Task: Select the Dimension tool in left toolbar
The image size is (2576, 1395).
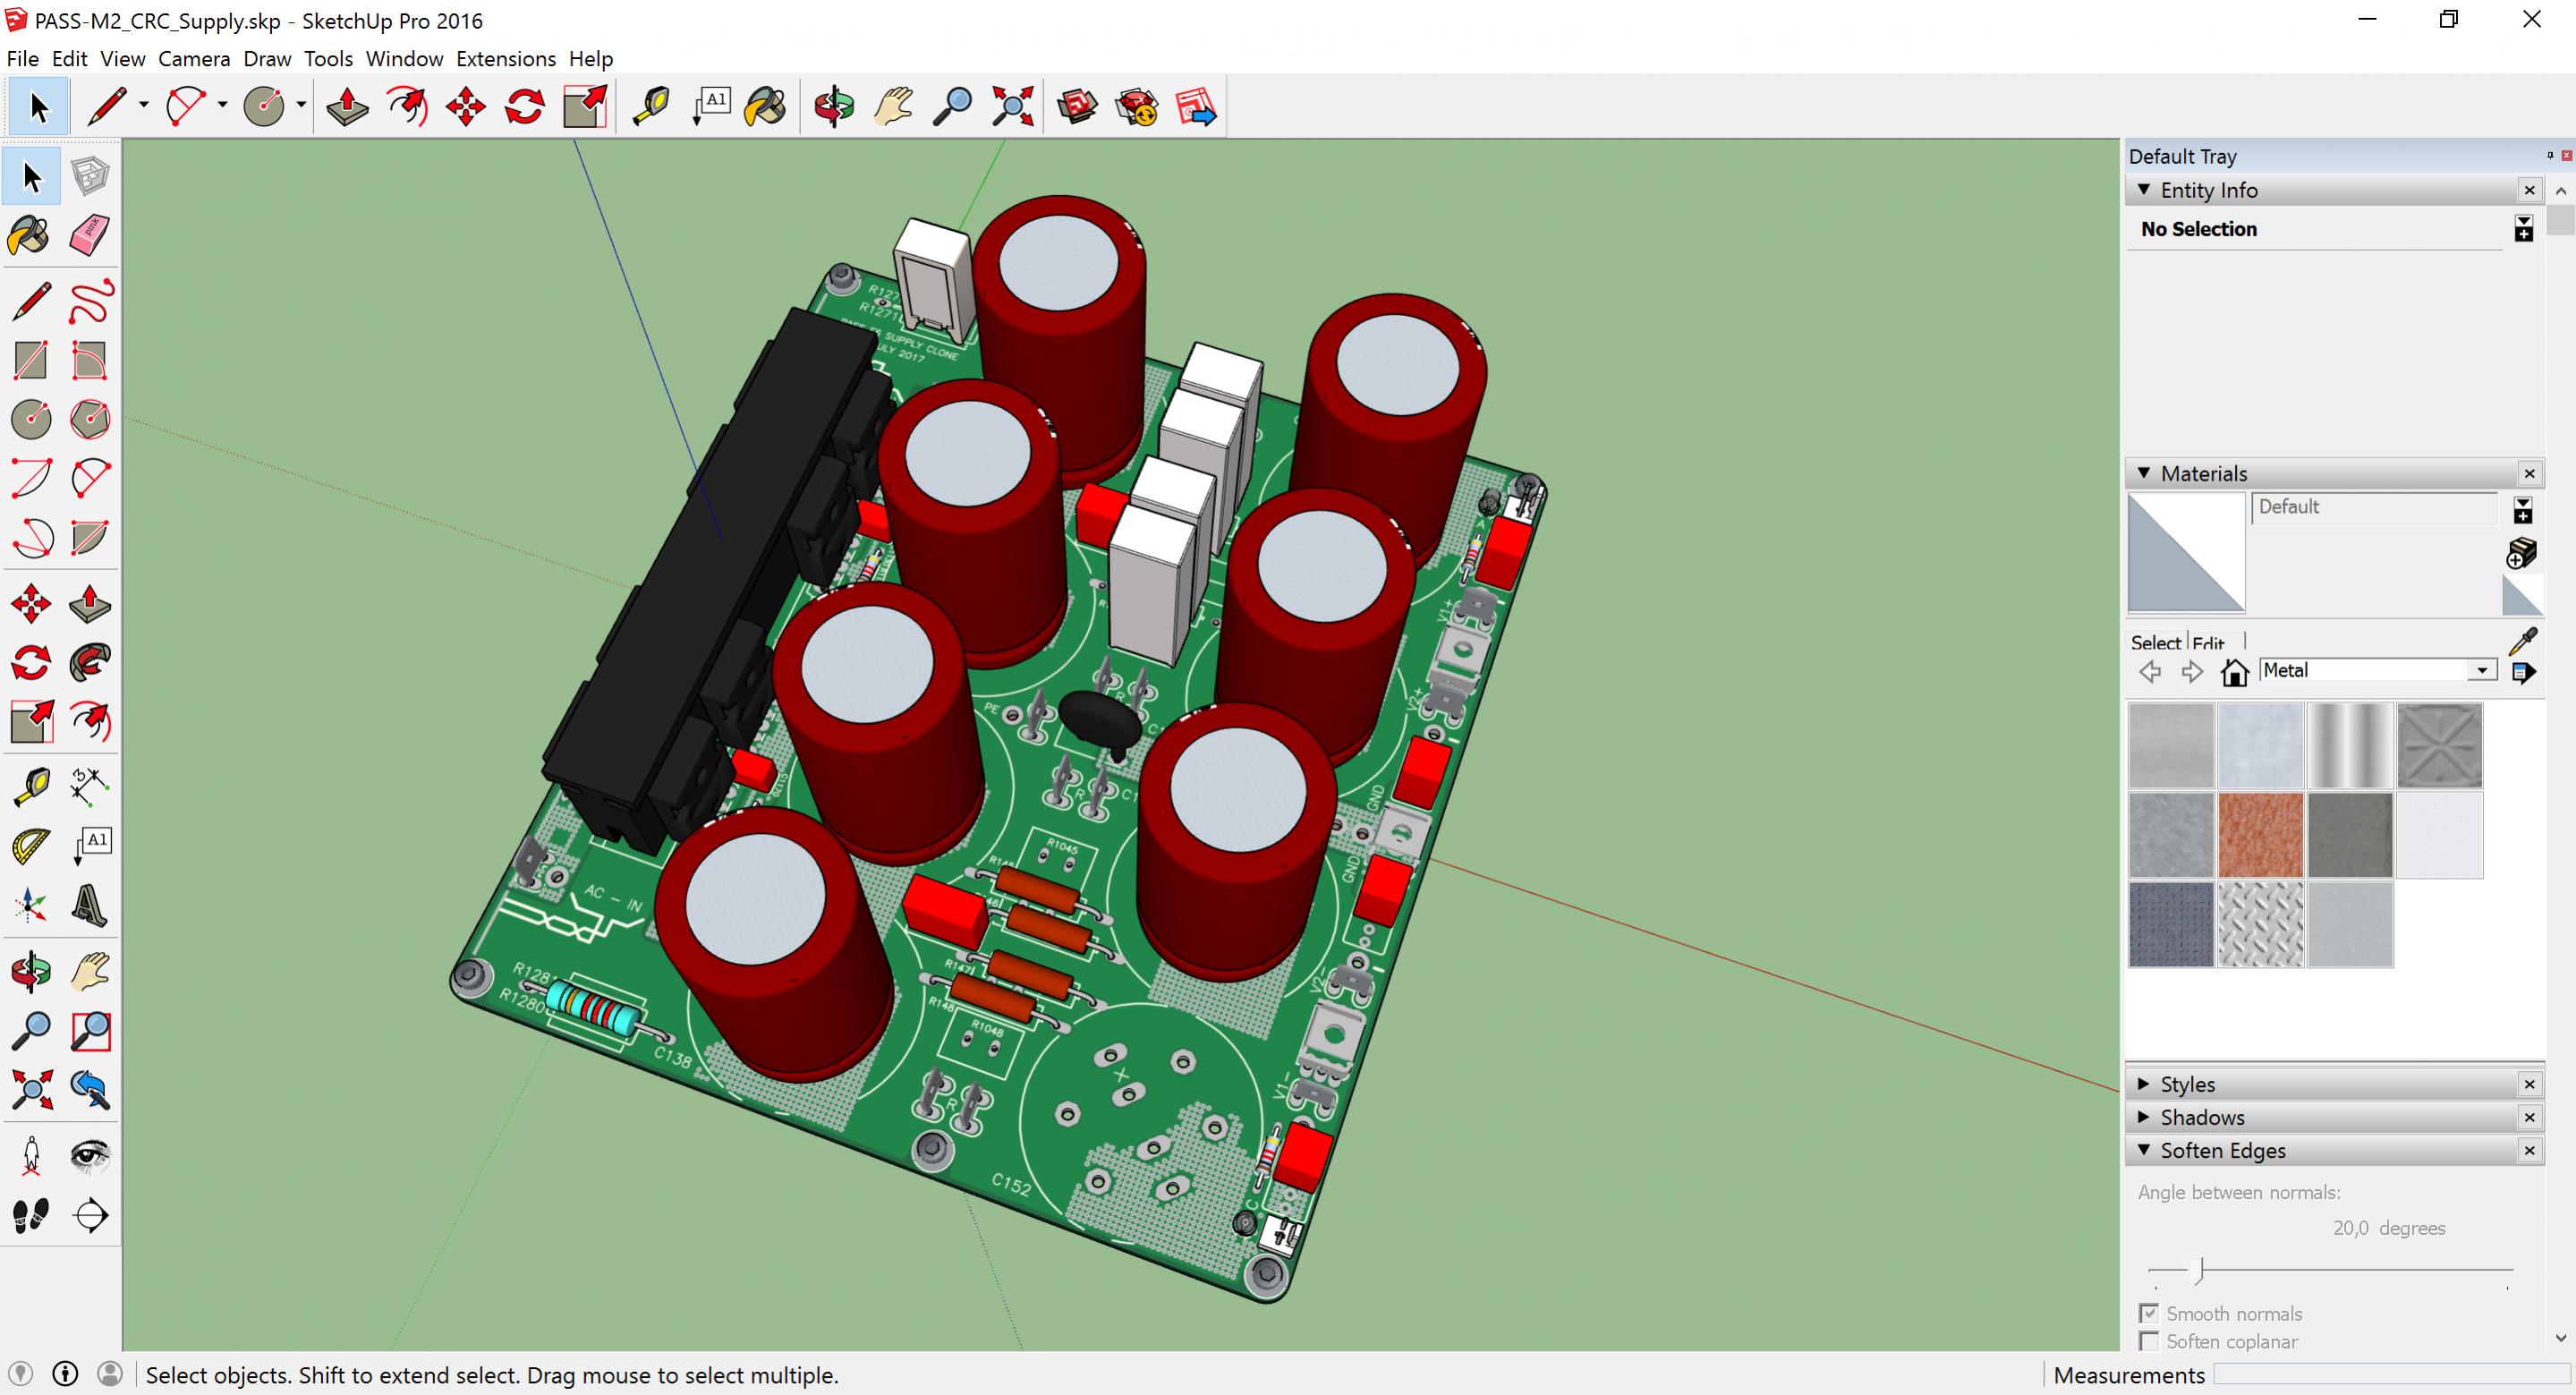Action: (x=90, y=787)
